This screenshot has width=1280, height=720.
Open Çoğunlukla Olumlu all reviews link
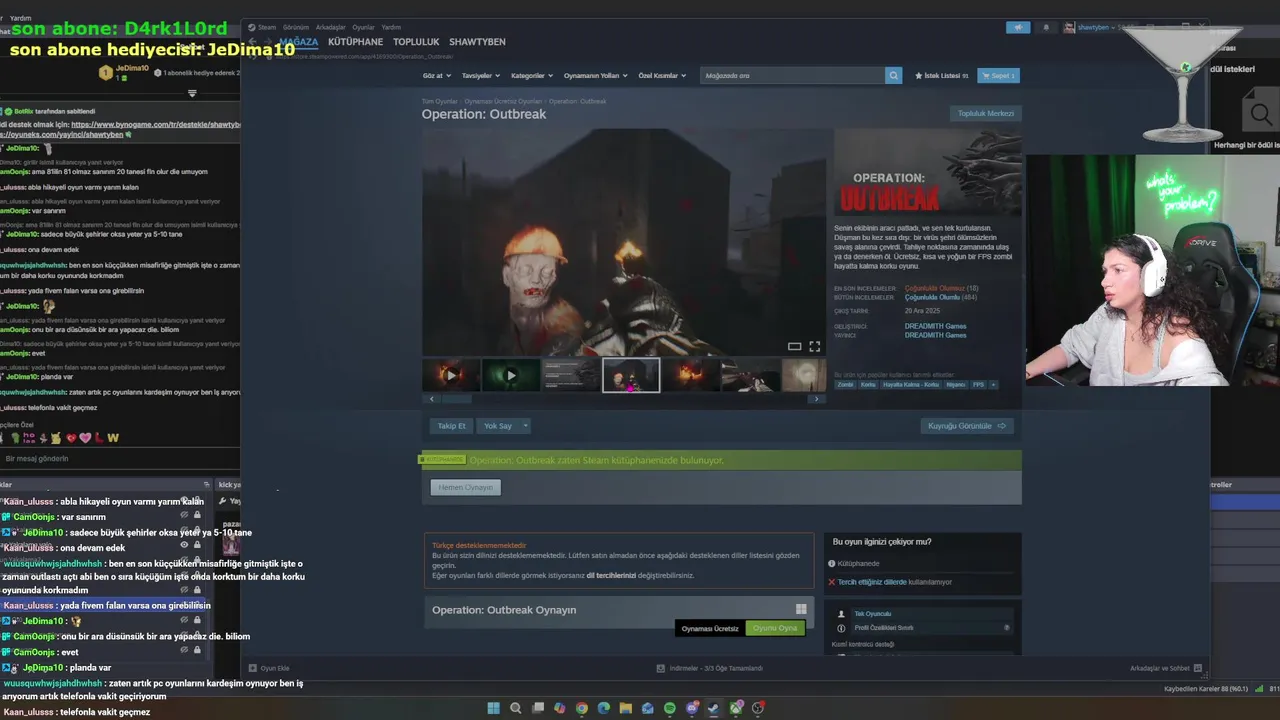click(x=932, y=297)
